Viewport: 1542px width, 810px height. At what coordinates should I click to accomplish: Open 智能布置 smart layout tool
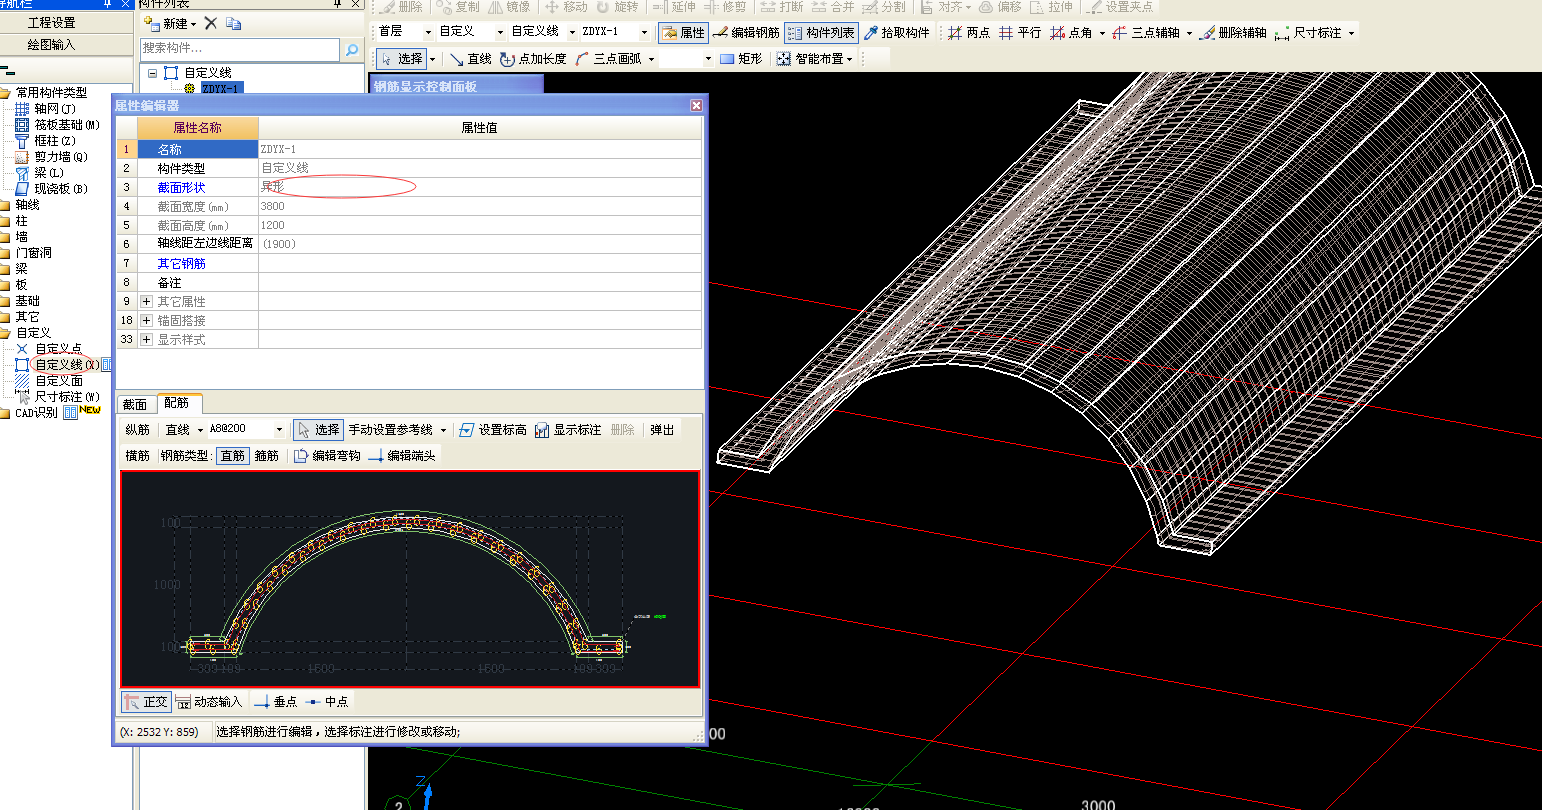click(810, 59)
